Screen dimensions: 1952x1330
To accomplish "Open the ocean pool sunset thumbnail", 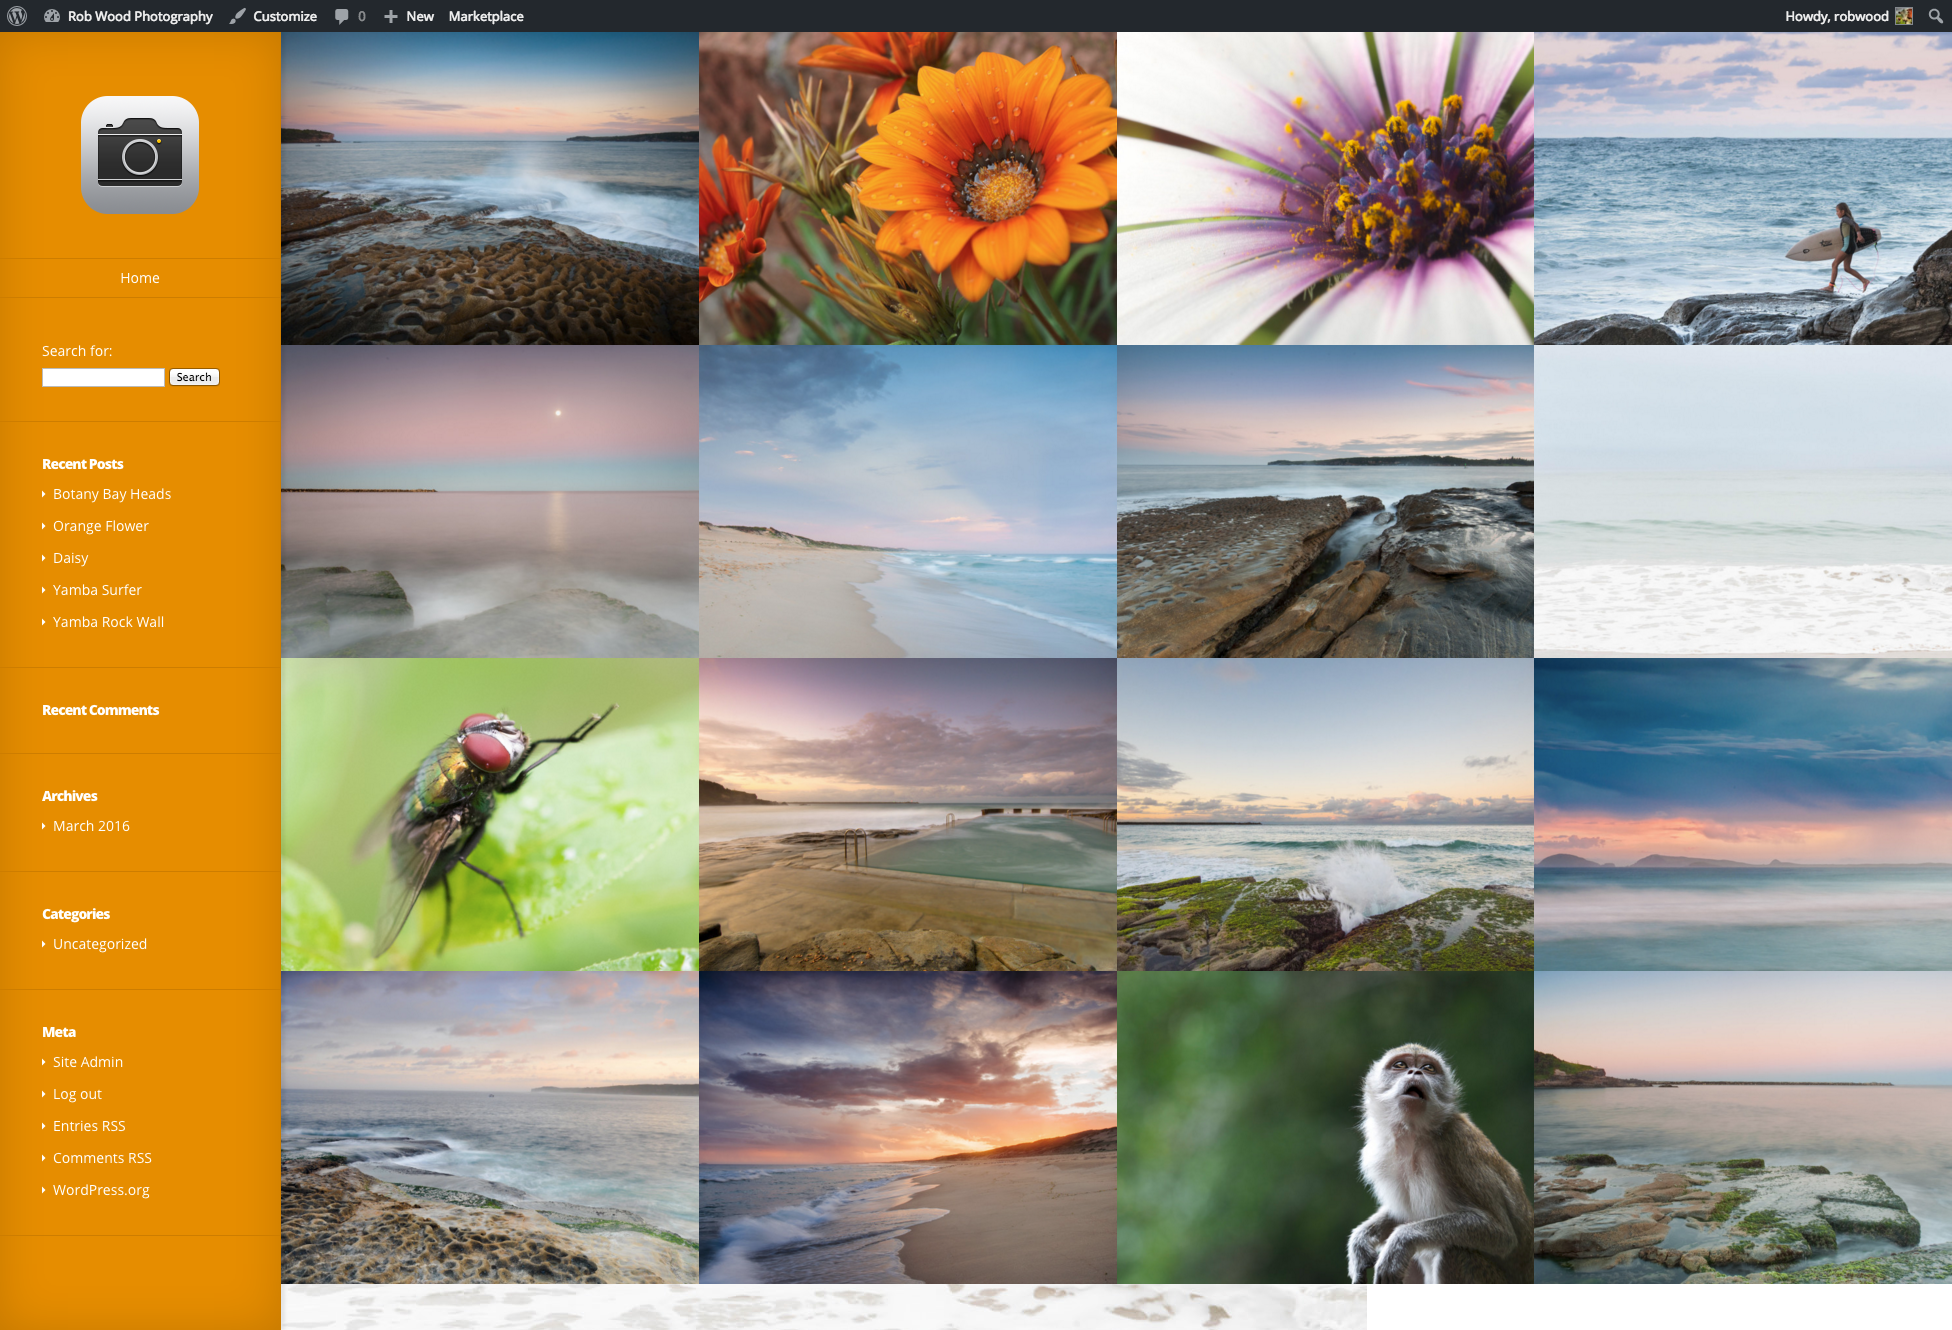I will (x=908, y=814).
